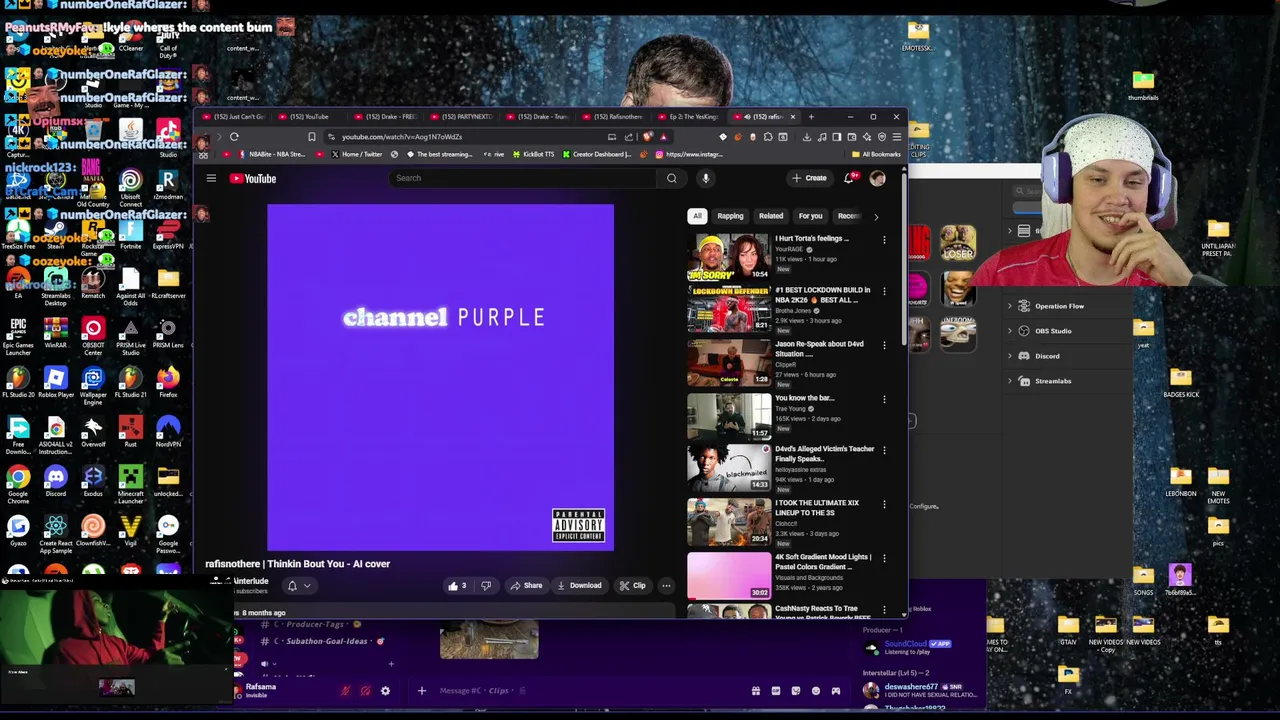Open options for BEST LOCKDOWN BUILD video
The height and width of the screenshot is (720, 1280).
click(x=884, y=291)
